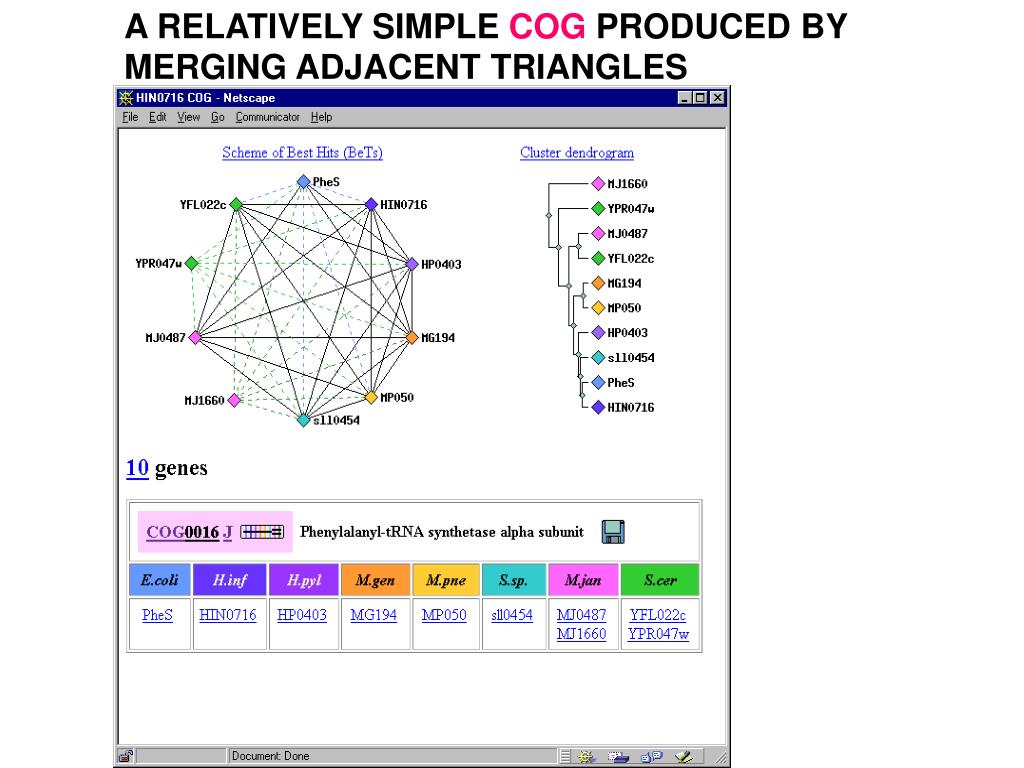Click the PheS diamond in the dendrogram
1024x768 pixels.
pyautogui.click(x=598, y=383)
